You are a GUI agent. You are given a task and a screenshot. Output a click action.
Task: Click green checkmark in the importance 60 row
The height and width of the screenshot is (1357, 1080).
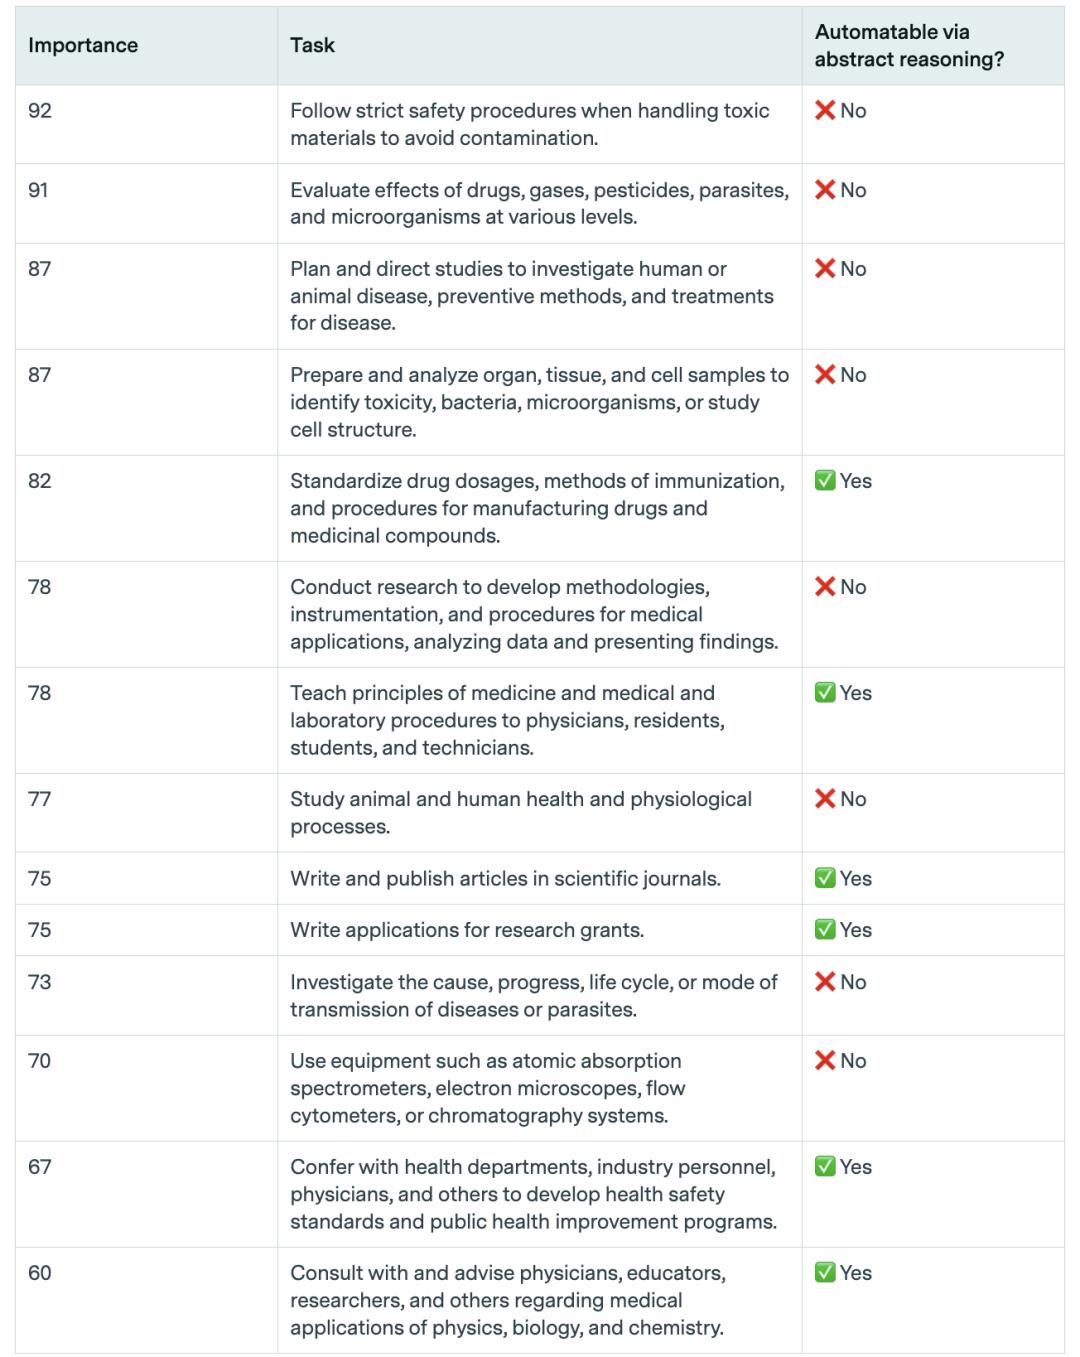(825, 1273)
